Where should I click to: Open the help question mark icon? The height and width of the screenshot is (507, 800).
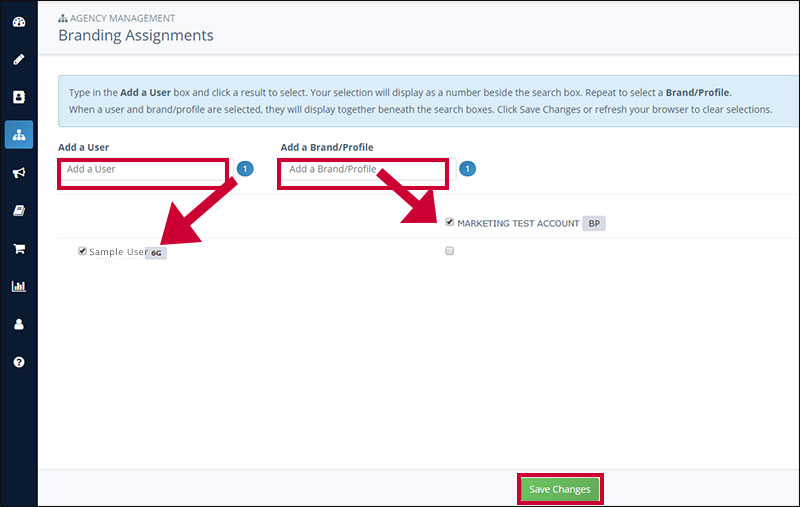(x=19, y=362)
